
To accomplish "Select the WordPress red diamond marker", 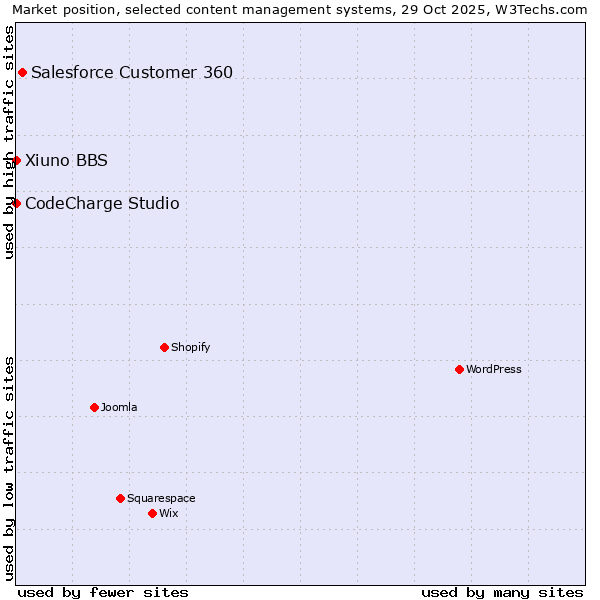I will [459, 369].
